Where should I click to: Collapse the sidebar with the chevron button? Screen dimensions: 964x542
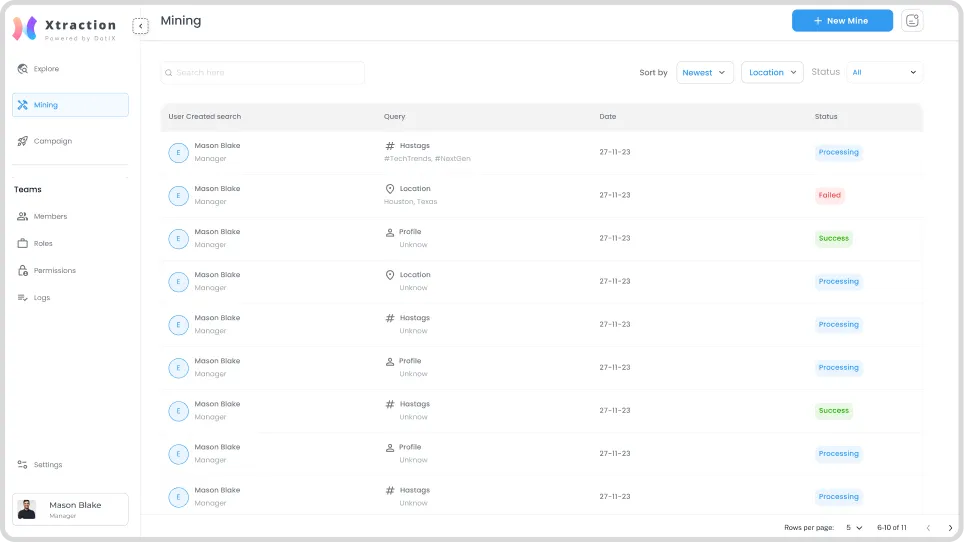click(140, 26)
